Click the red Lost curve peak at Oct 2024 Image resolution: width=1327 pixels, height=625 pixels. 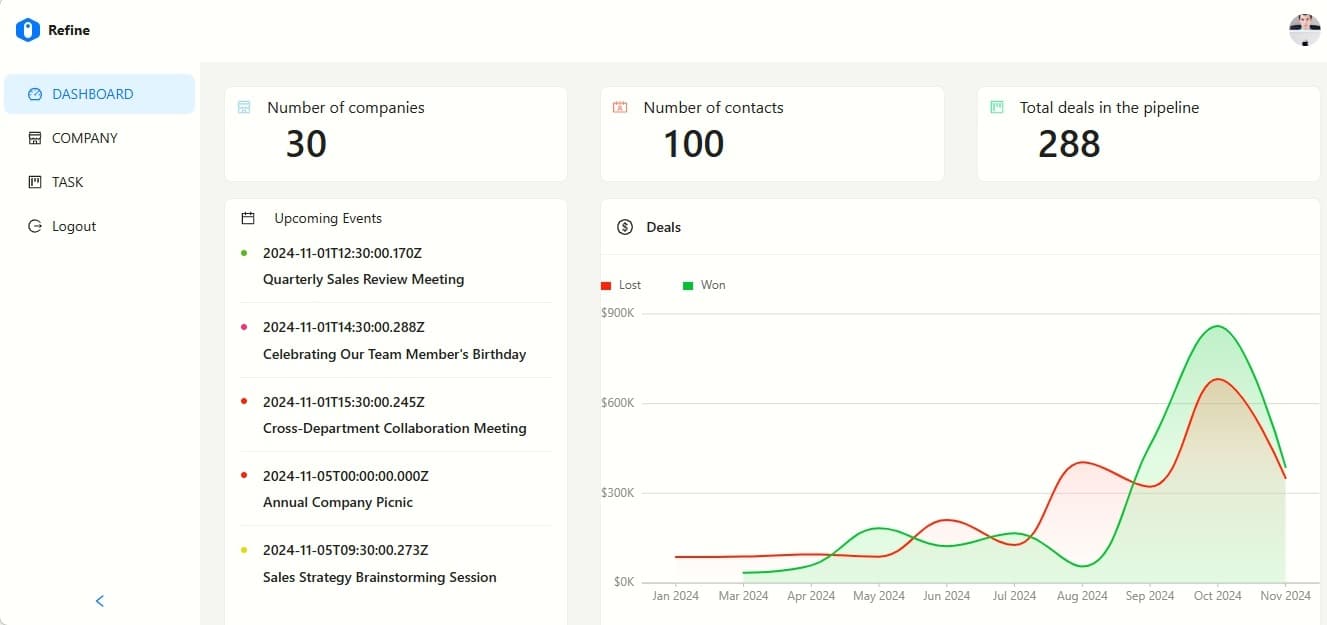1217,379
